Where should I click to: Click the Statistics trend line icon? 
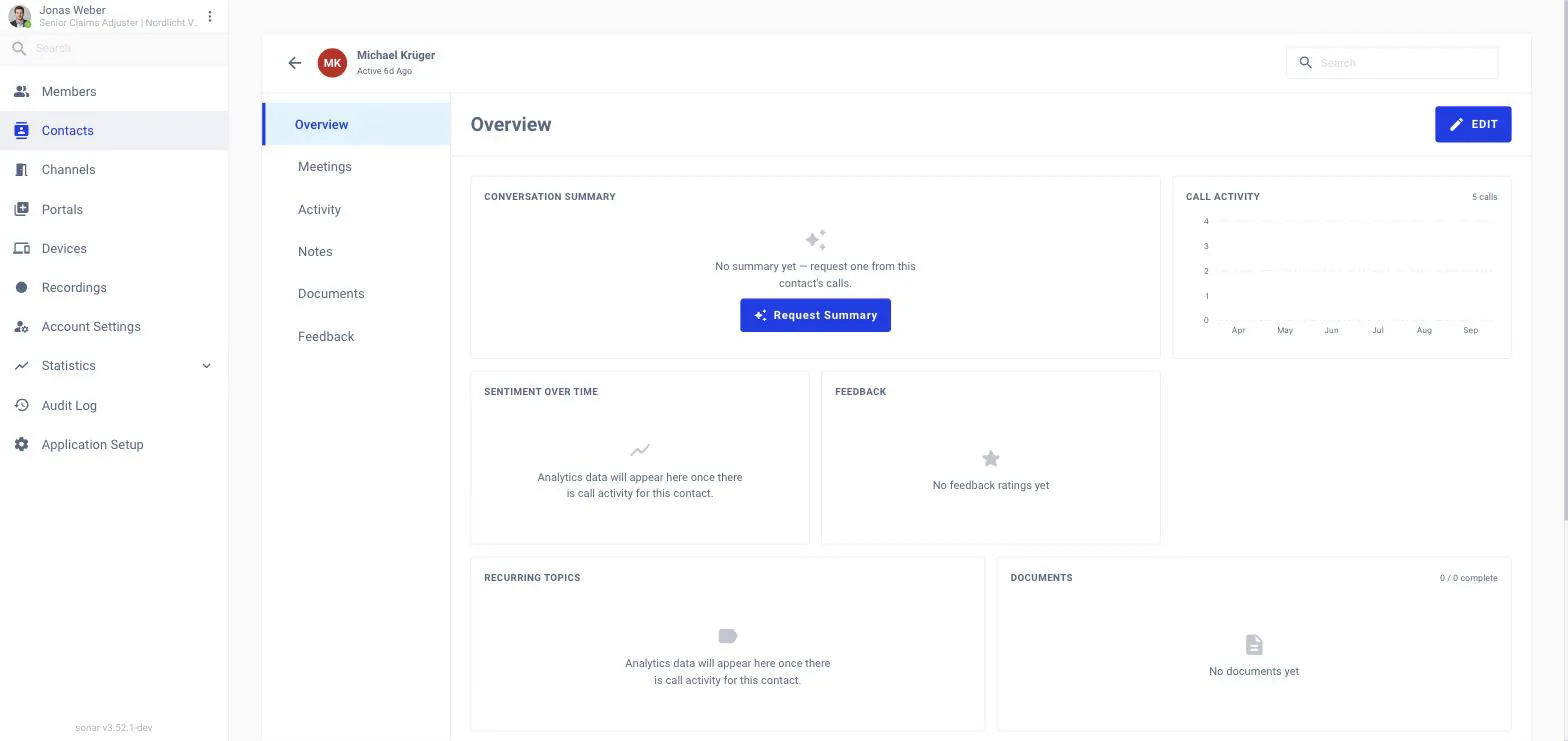(21, 366)
